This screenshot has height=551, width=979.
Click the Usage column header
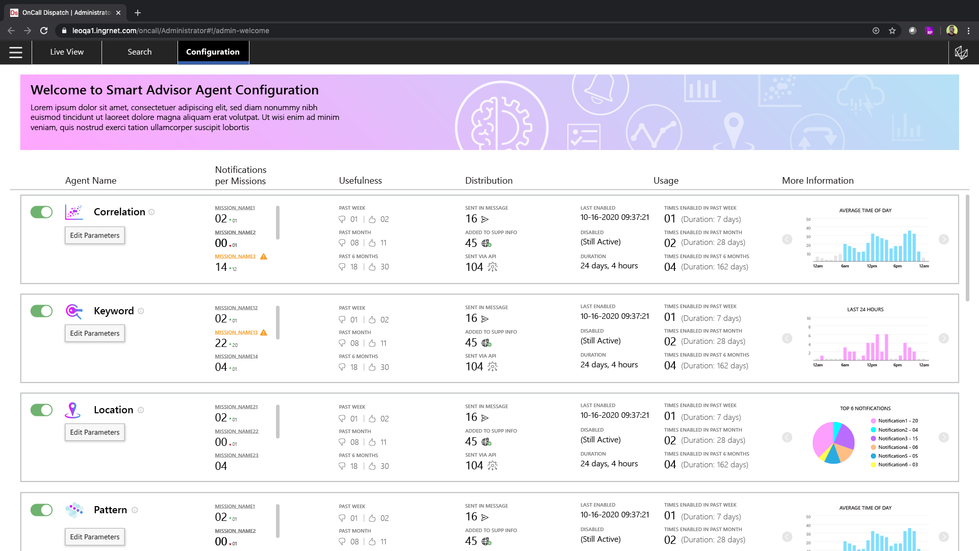pos(666,180)
